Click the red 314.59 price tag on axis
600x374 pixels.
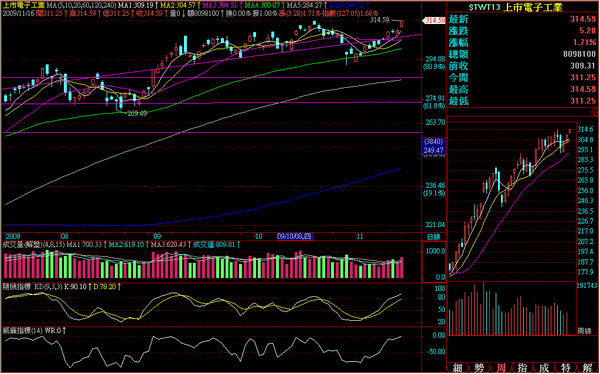coord(435,20)
